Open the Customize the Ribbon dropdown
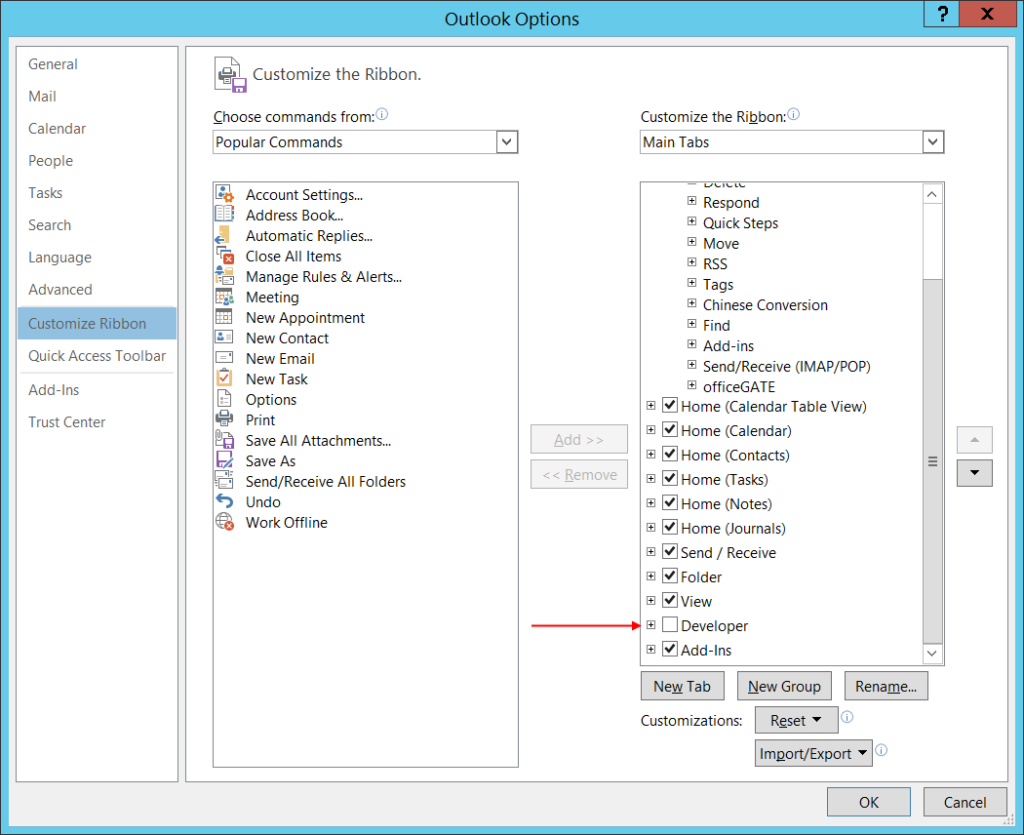Image resolution: width=1024 pixels, height=835 pixels. coord(932,141)
